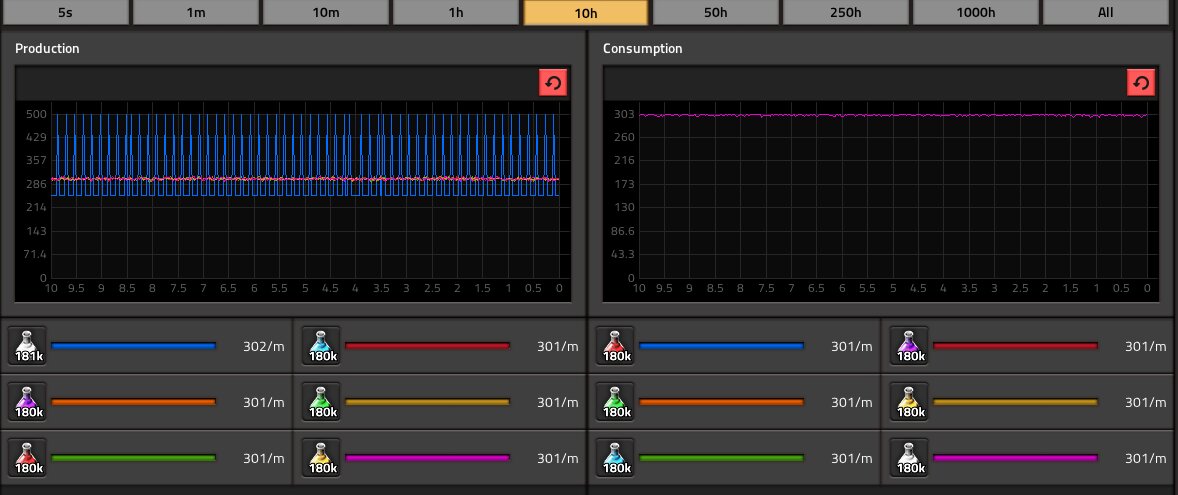Image resolution: width=1178 pixels, height=495 pixels.
Task: Click the green bar for Consumption cyan pack
Action: 721,457
